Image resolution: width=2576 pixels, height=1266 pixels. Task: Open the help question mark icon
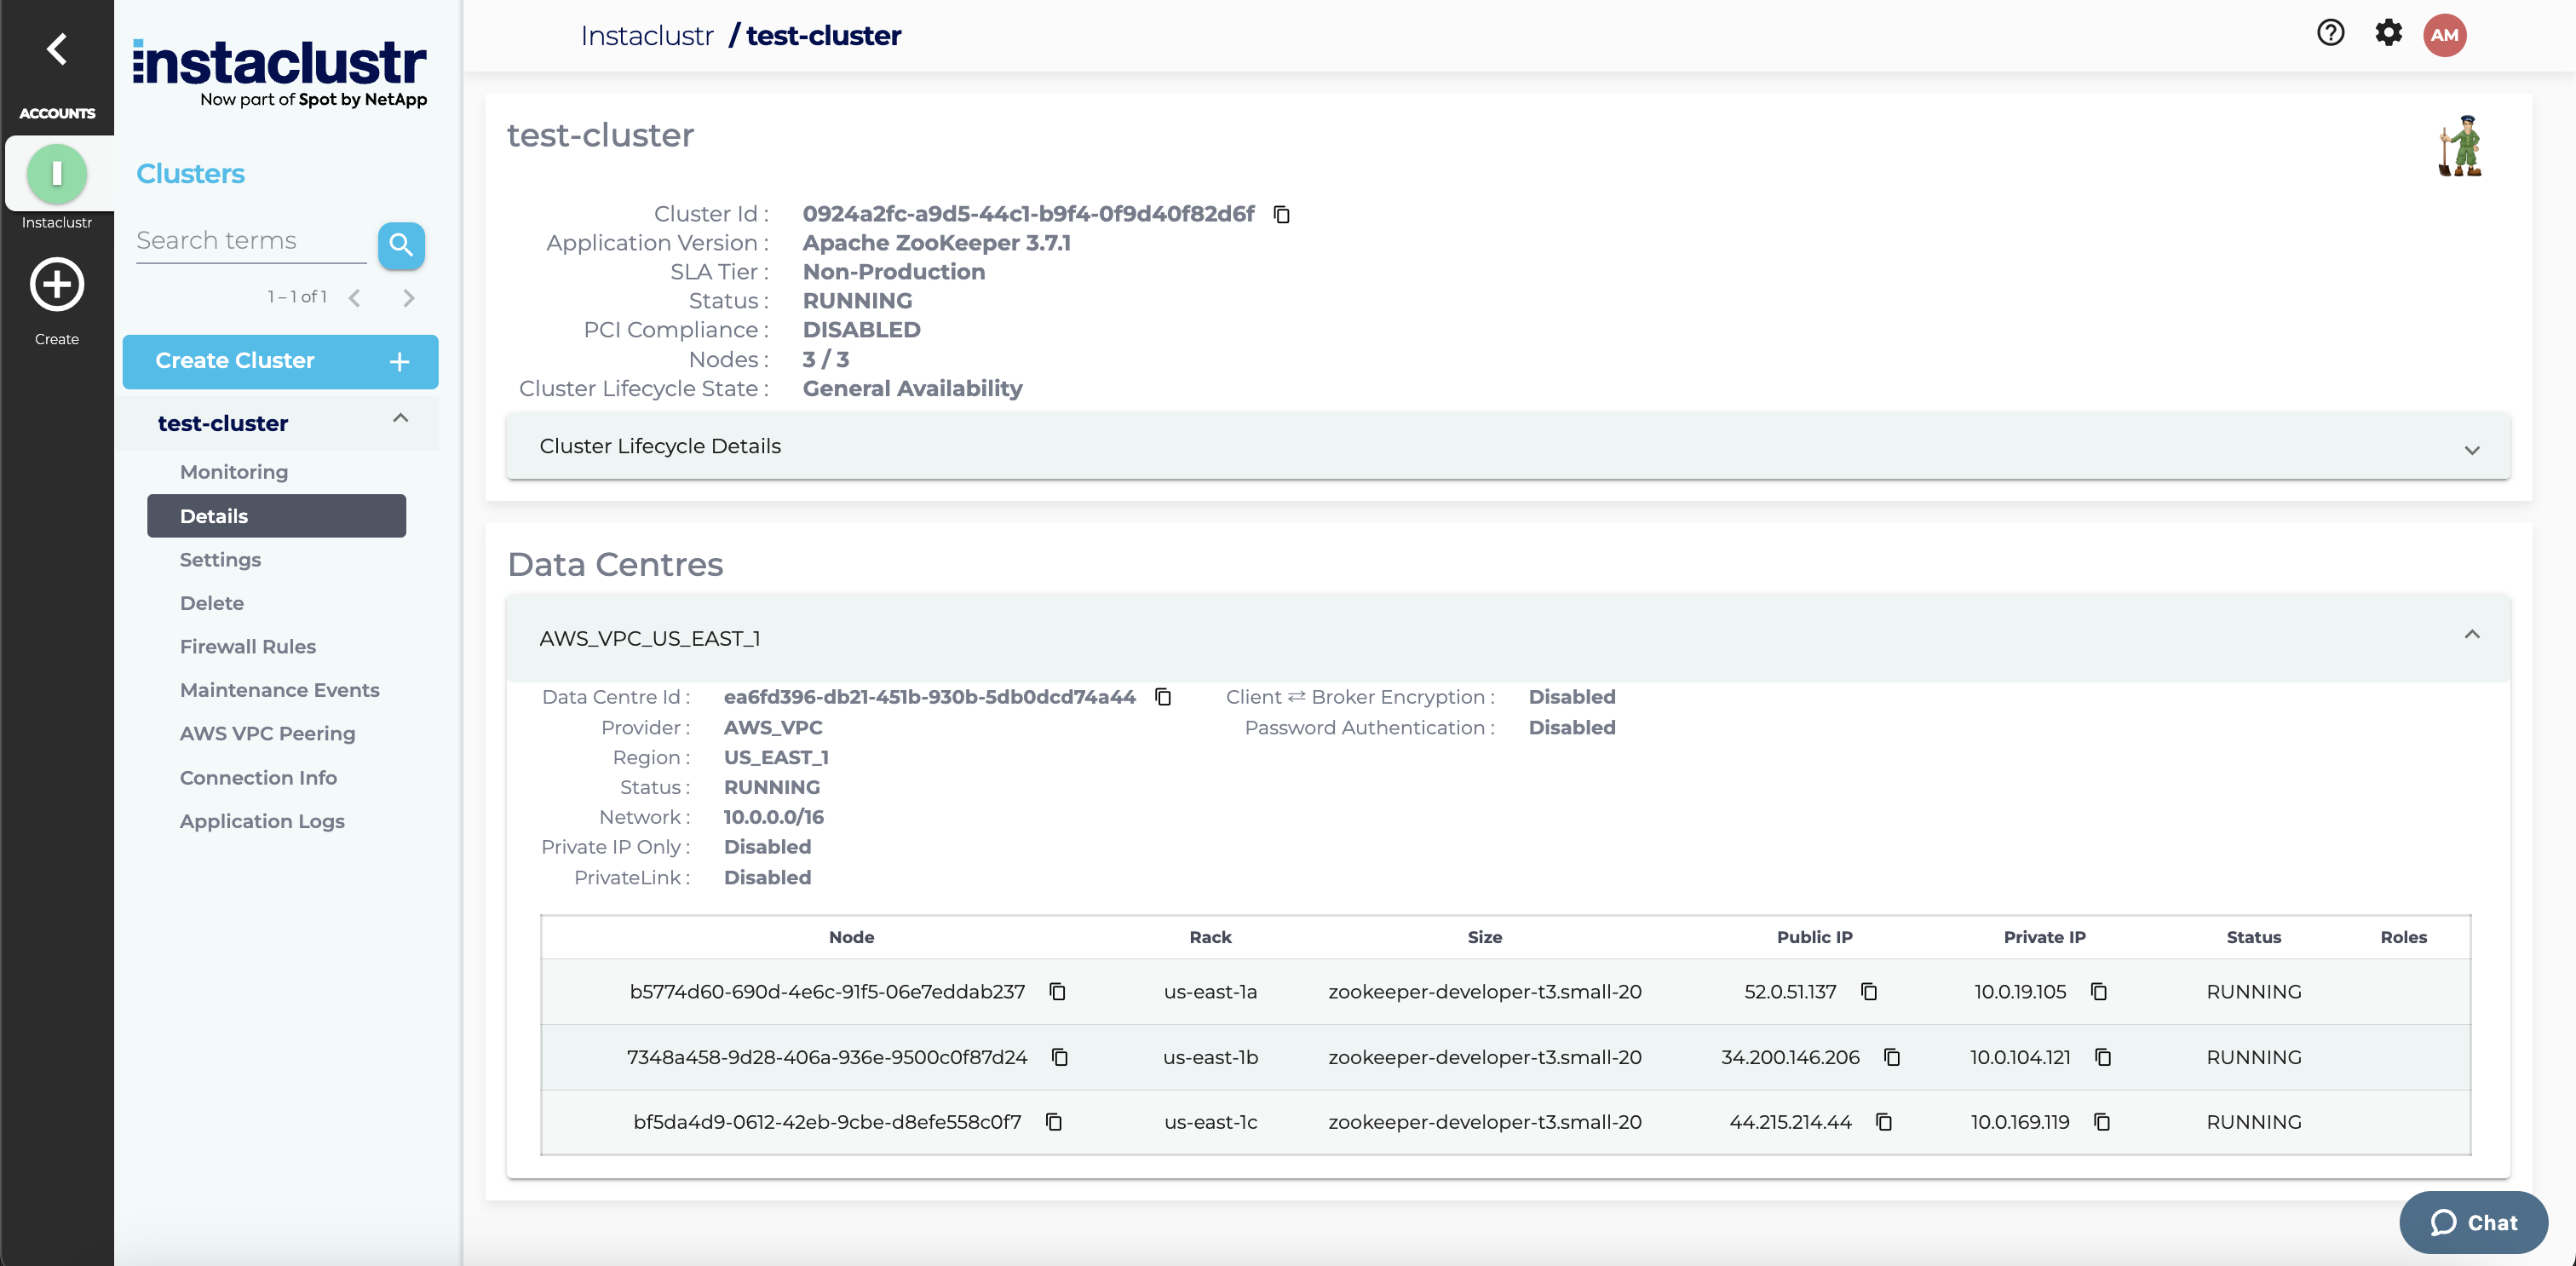click(x=2330, y=33)
